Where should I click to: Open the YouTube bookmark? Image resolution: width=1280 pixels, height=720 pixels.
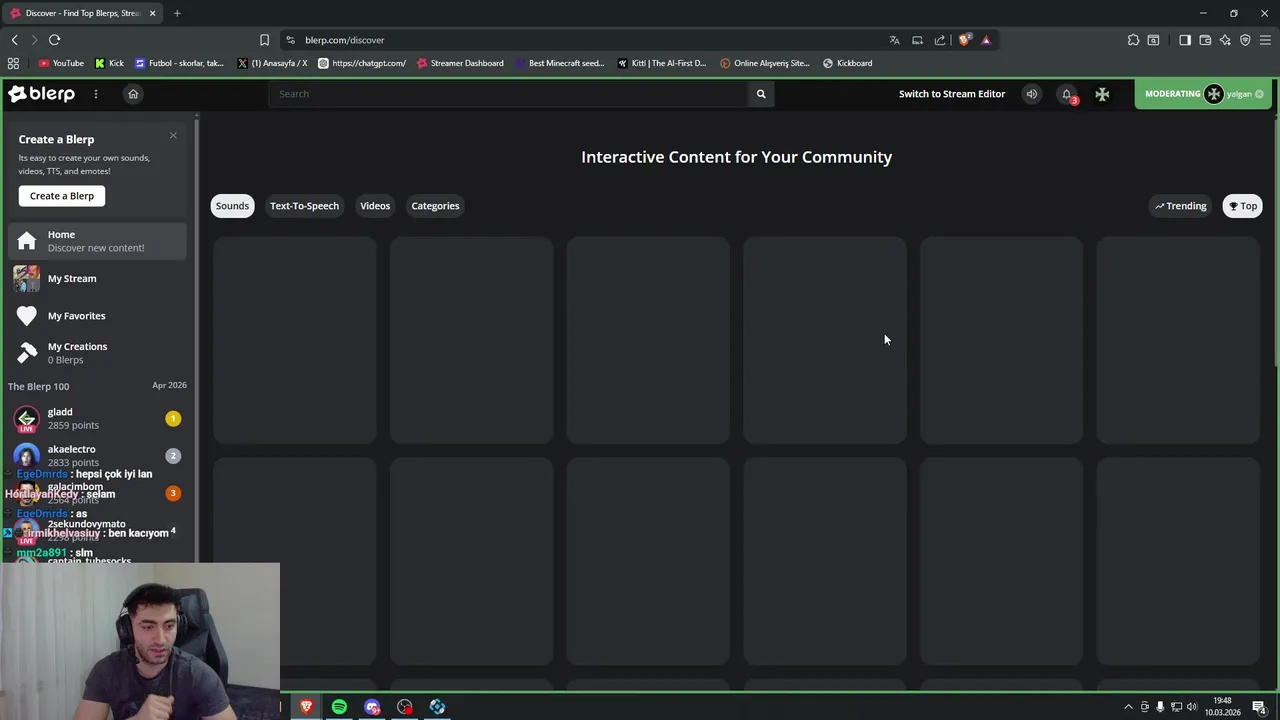tap(61, 63)
